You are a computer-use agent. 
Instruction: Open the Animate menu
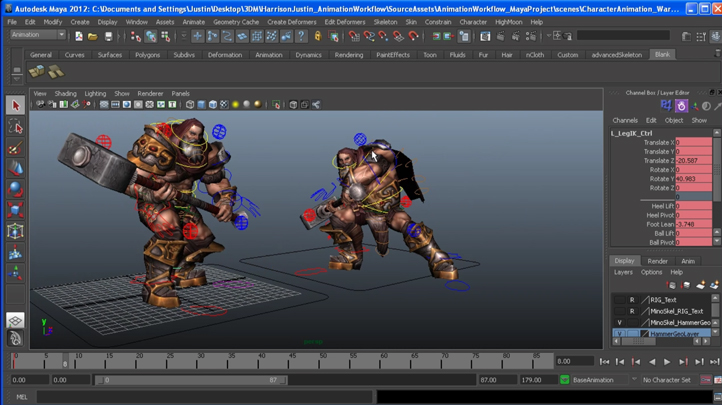[193, 22]
